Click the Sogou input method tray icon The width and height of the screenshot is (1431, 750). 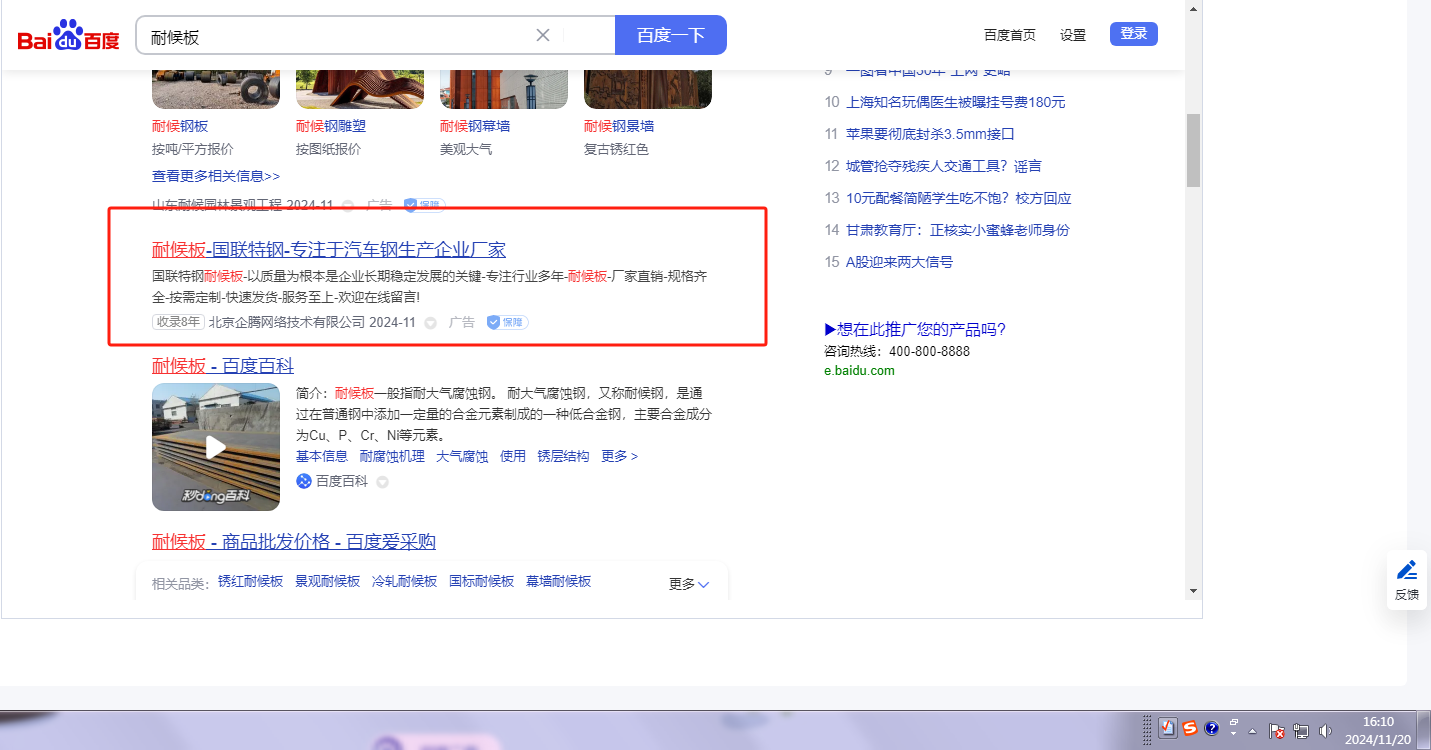(1190, 728)
